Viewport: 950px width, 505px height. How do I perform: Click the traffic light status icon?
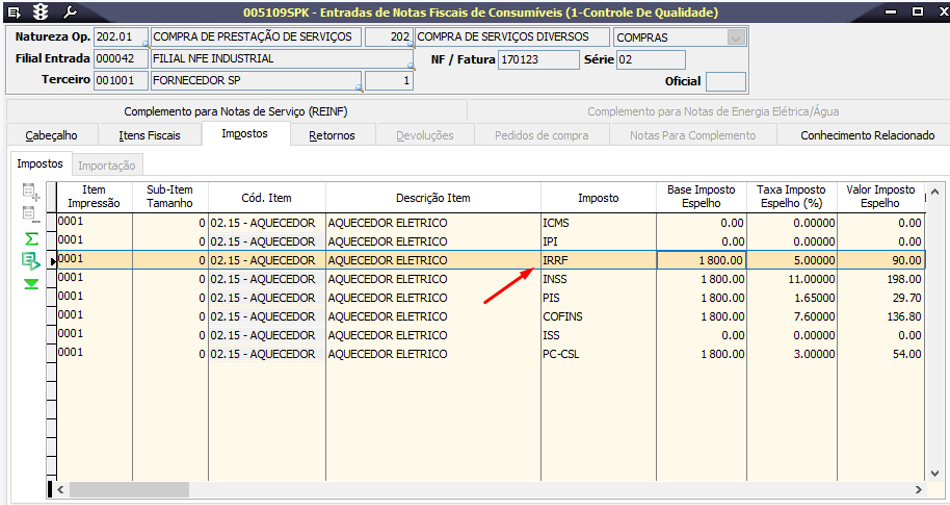point(41,12)
